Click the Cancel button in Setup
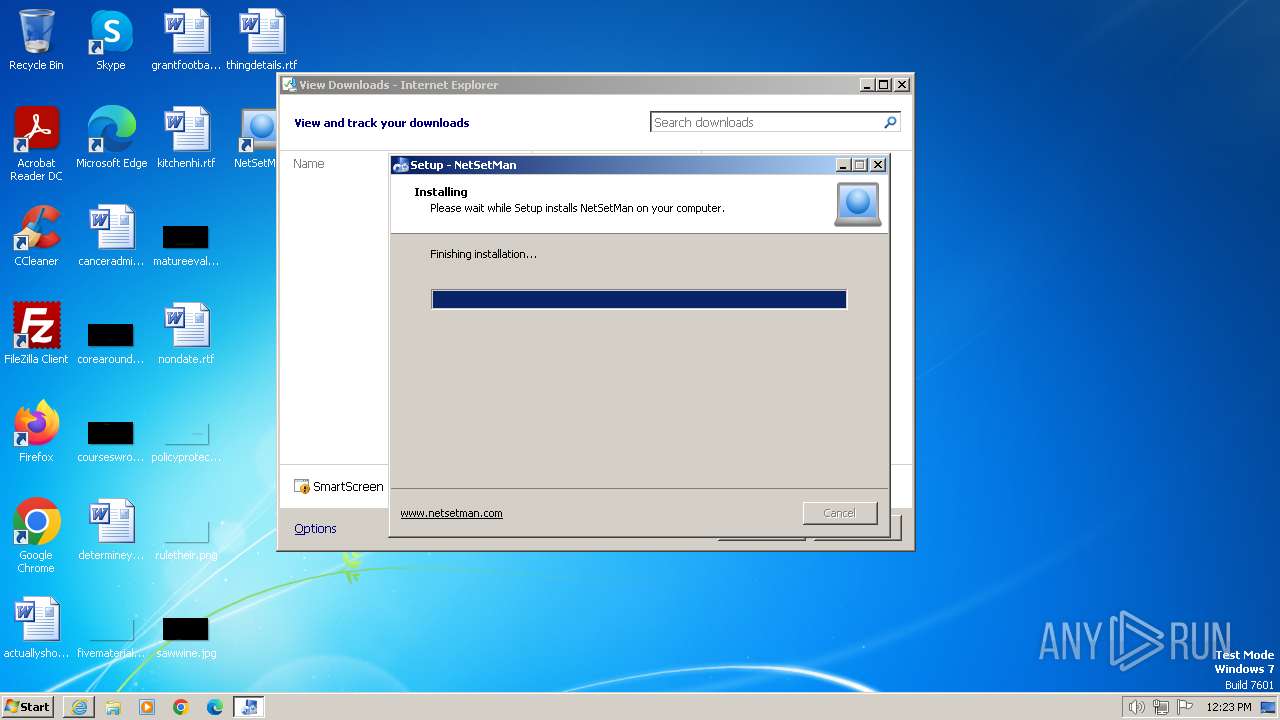1280x720 pixels. (x=840, y=513)
